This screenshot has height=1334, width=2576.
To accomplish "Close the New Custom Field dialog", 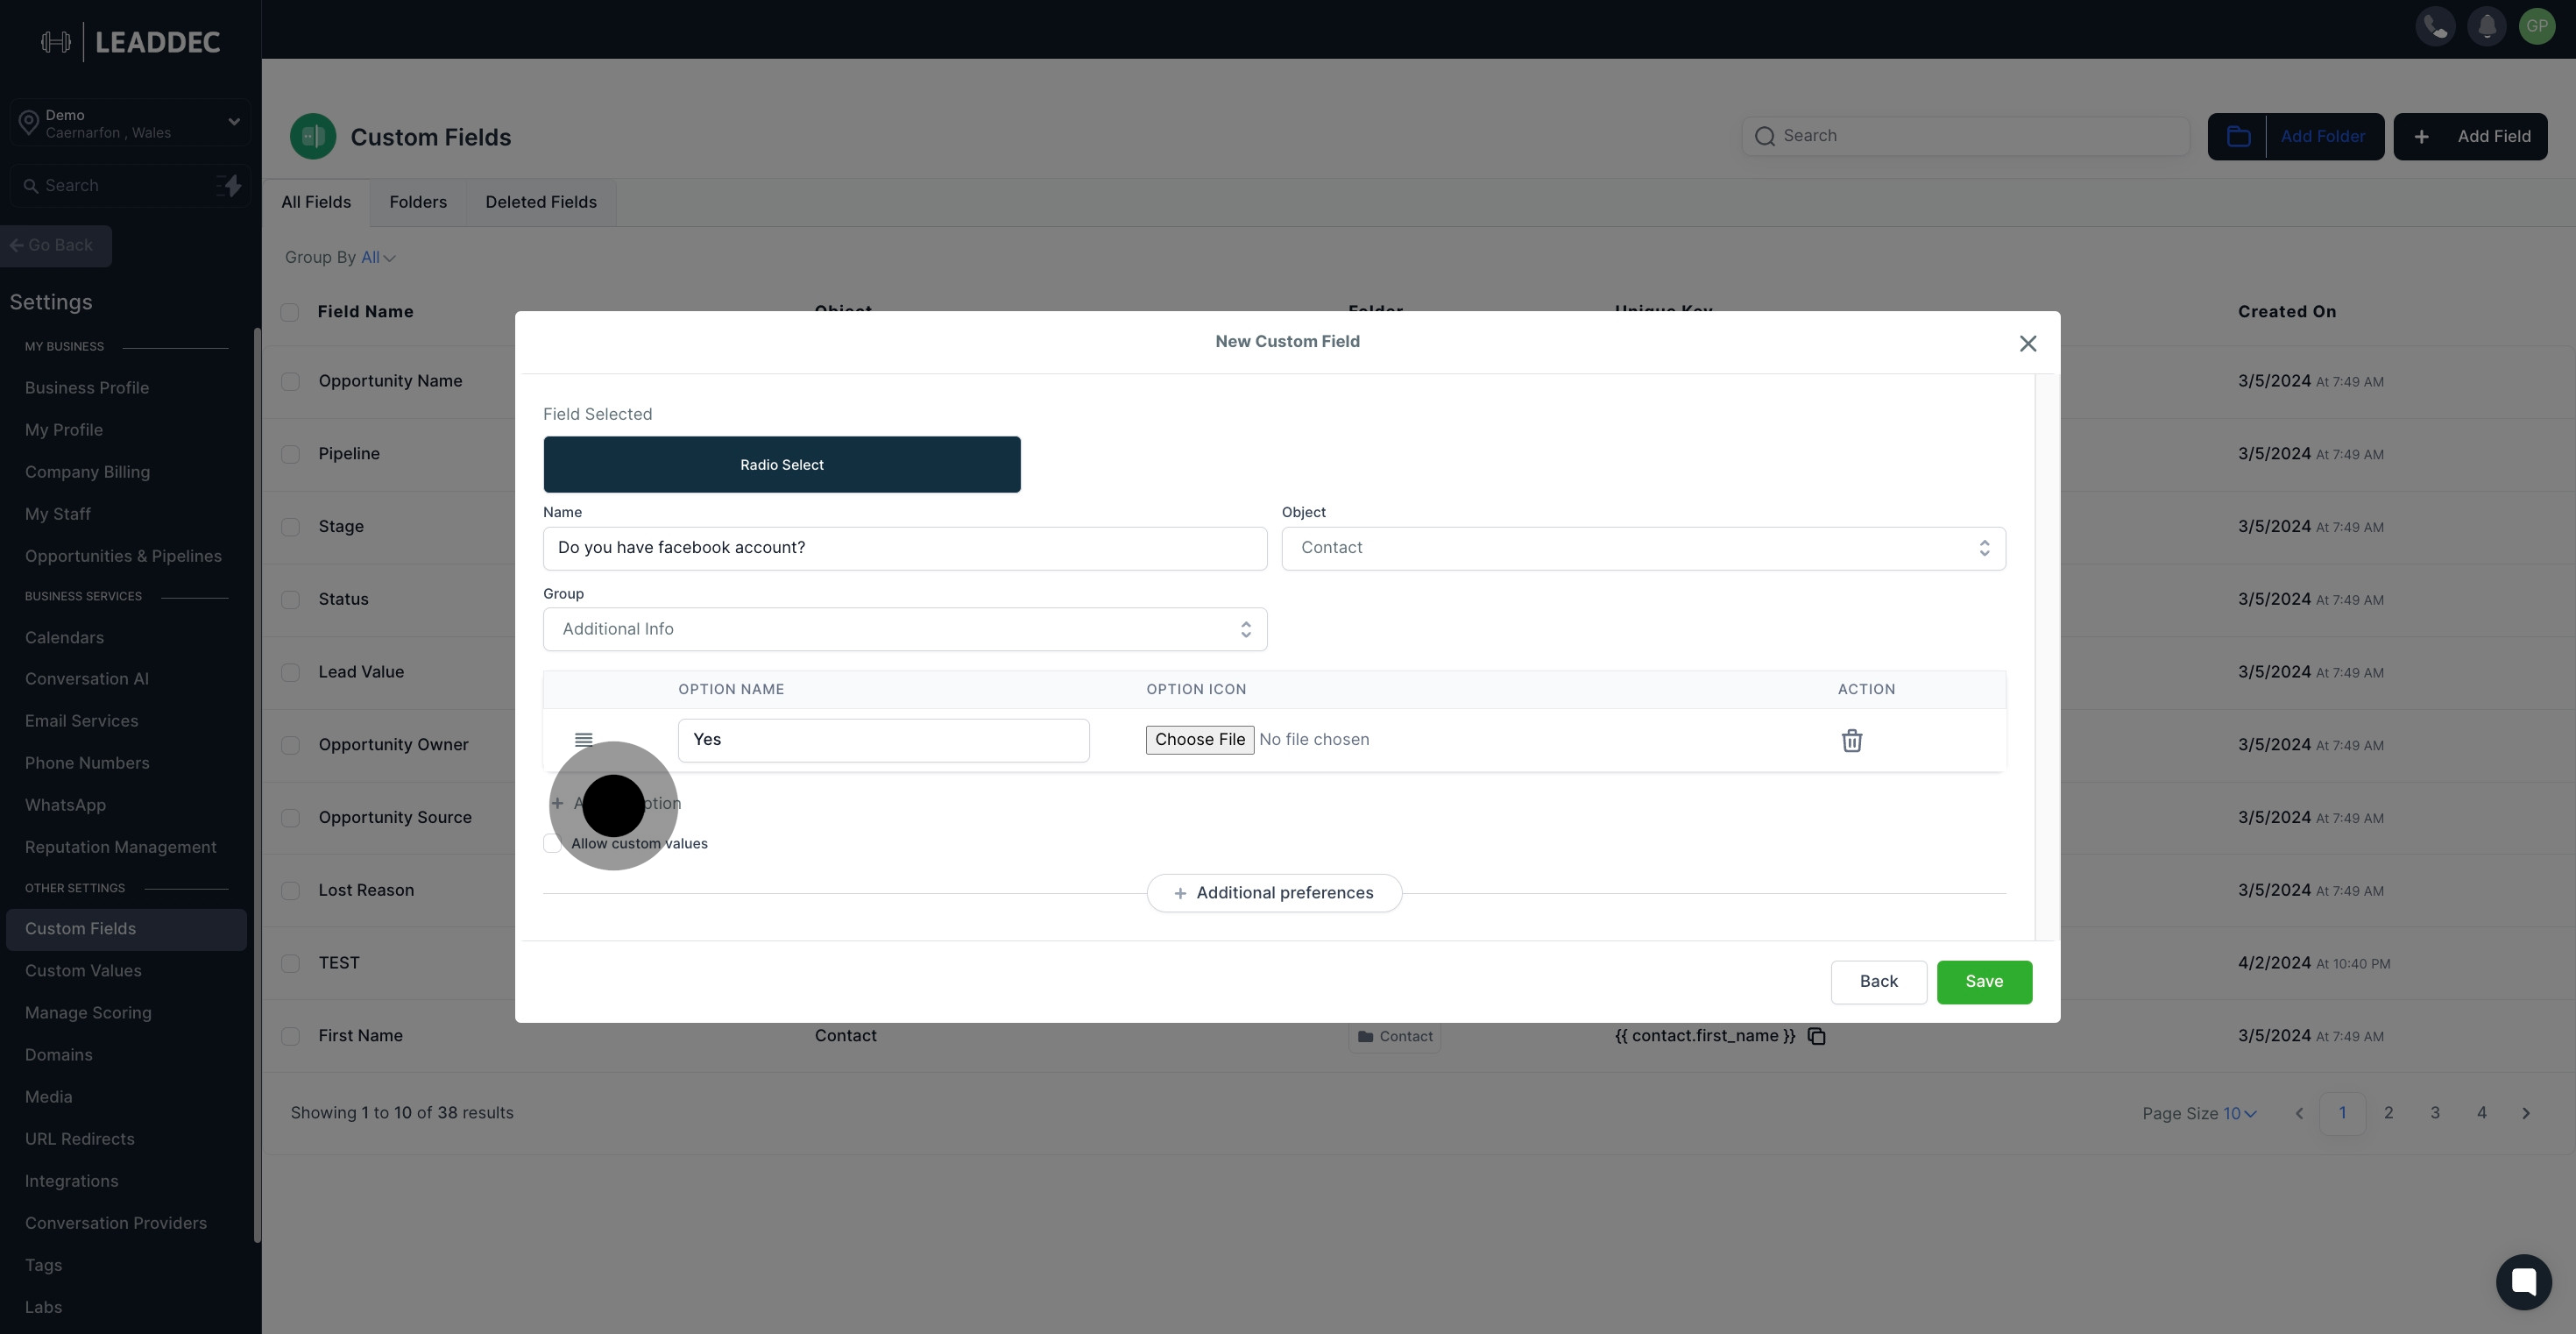I will (2027, 343).
